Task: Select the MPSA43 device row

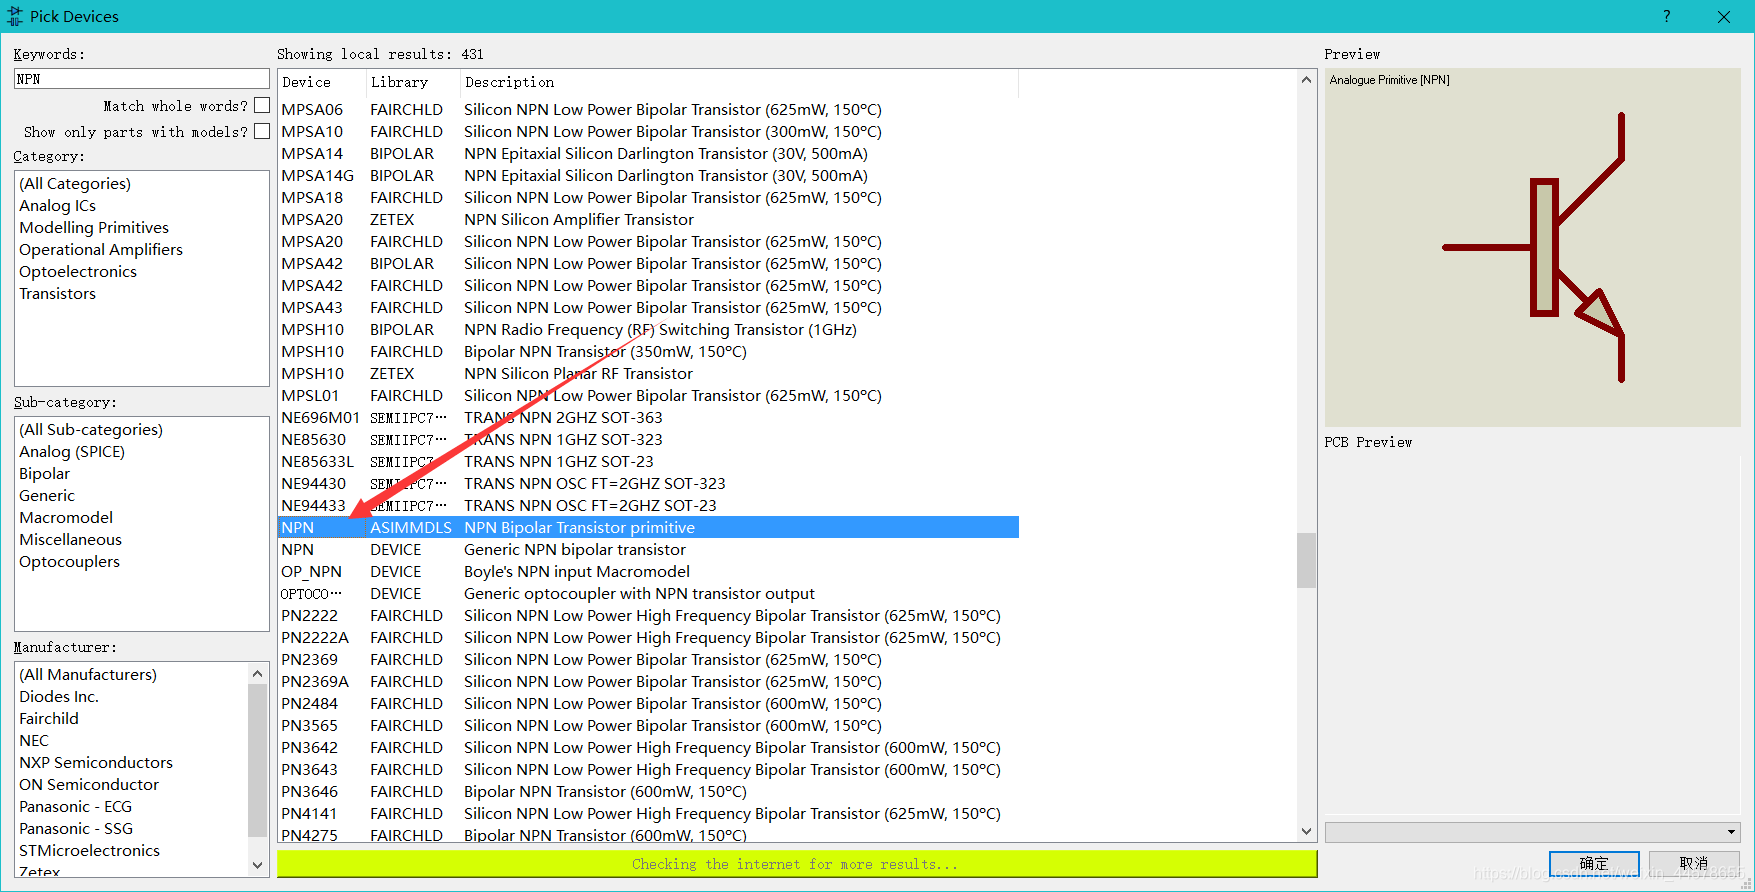Action: point(648,307)
